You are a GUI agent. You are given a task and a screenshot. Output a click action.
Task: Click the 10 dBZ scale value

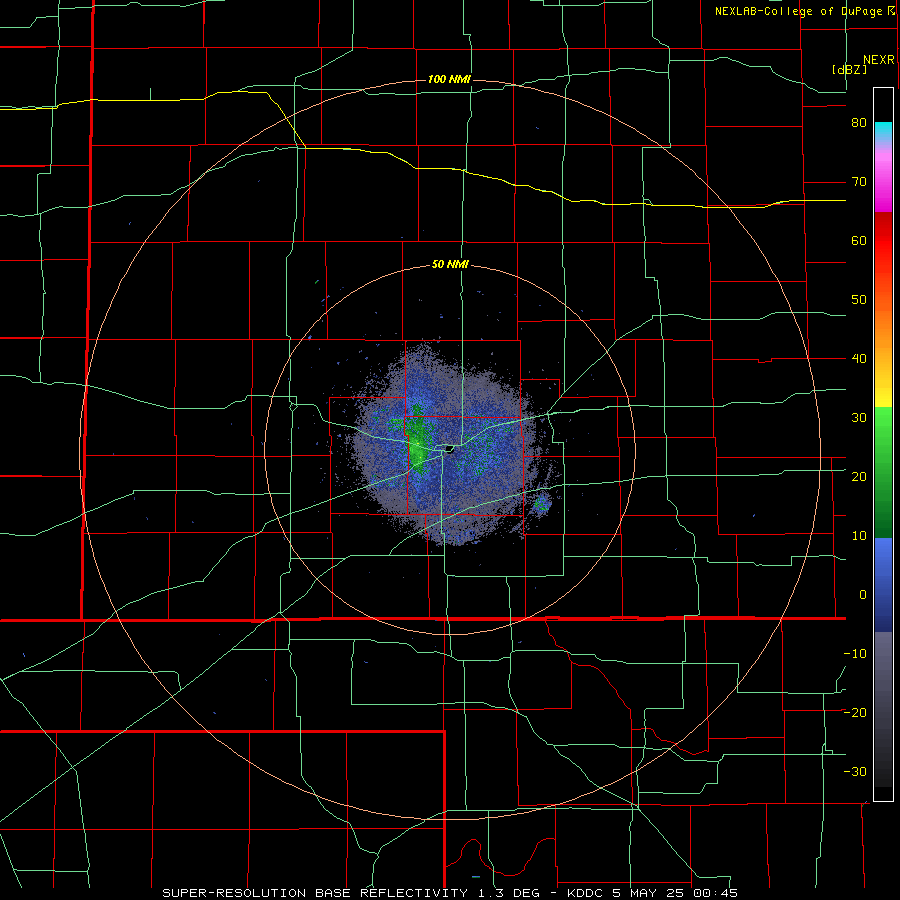coord(859,536)
